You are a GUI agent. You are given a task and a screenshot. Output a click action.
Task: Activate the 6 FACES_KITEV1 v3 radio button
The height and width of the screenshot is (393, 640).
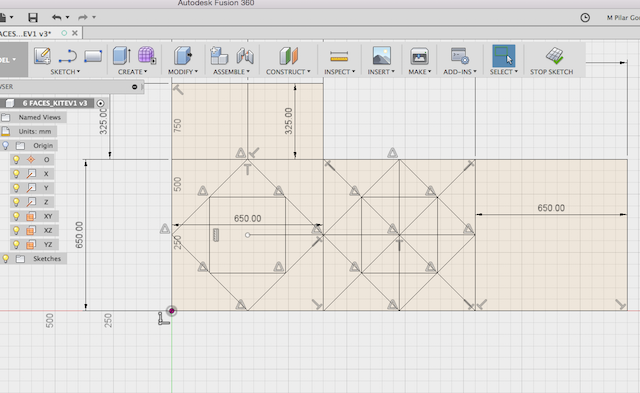(100, 103)
